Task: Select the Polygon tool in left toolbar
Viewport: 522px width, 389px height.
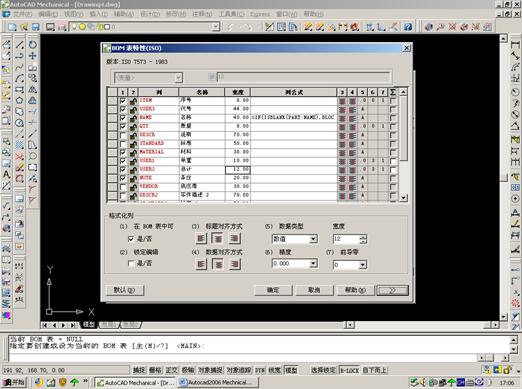Action: tap(19, 100)
